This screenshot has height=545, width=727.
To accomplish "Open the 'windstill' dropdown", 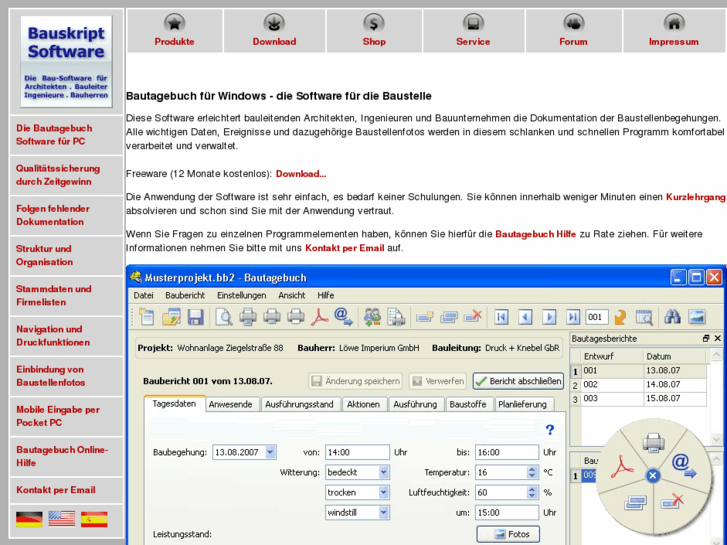I will [383, 513].
